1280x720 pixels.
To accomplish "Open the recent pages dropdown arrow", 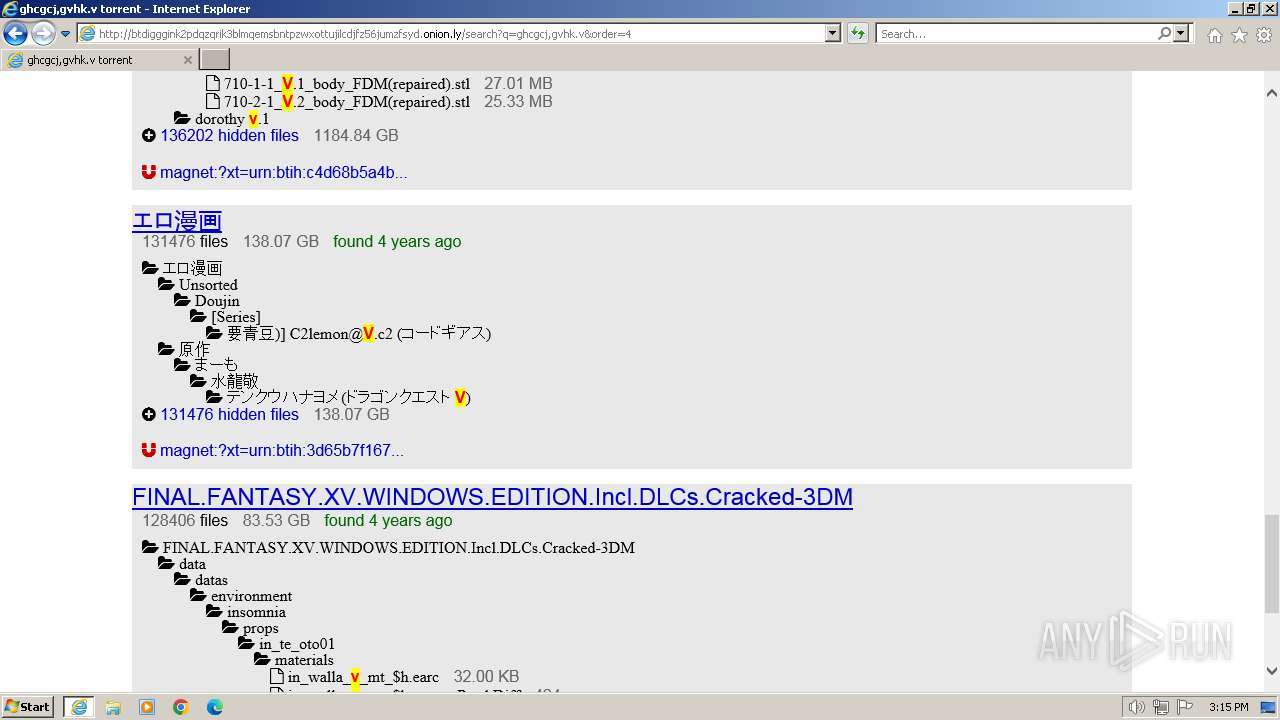I will point(66,34).
